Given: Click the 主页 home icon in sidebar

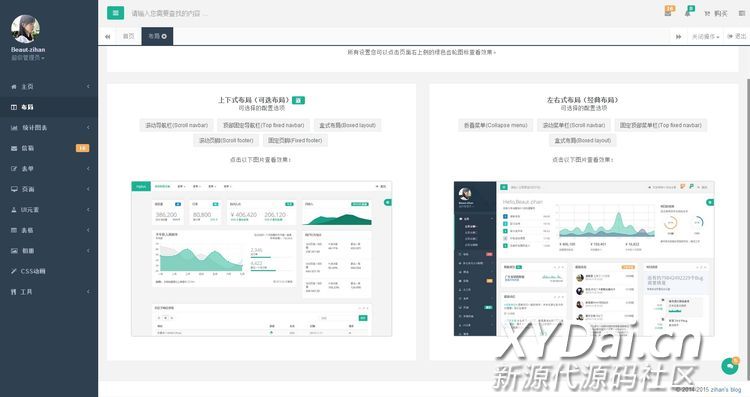Looking at the screenshot, I should pyautogui.click(x=14, y=87).
